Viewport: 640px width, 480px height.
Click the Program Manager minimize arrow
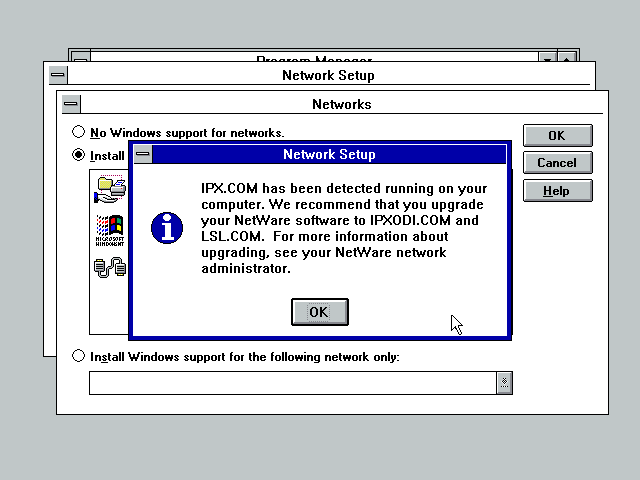(x=547, y=58)
